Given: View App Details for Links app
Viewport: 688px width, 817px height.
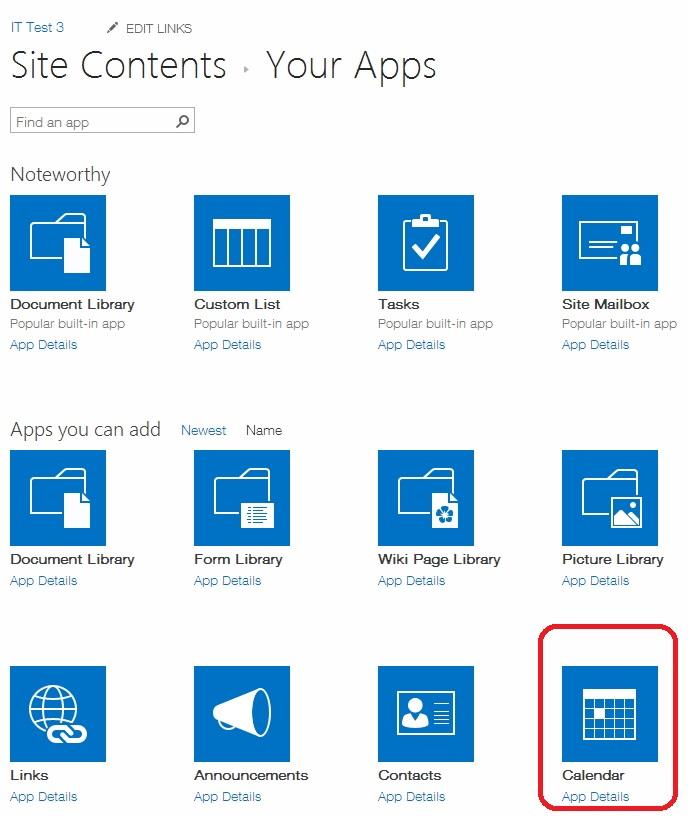Looking at the screenshot, I should coord(43,797).
